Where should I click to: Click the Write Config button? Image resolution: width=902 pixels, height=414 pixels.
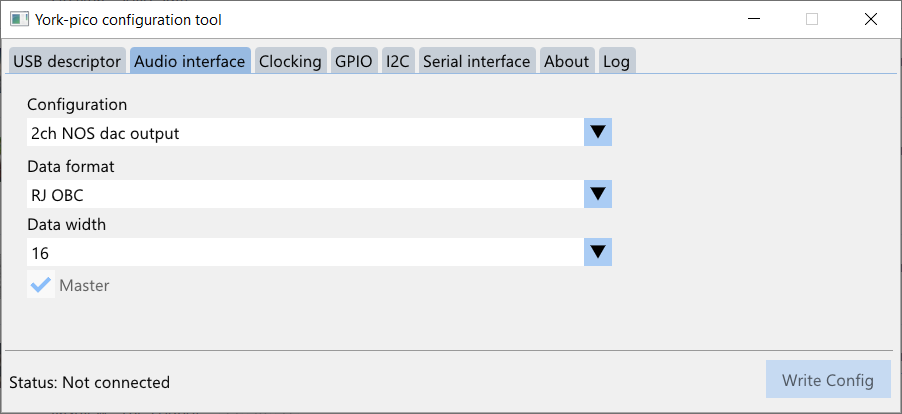(x=828, y=380)
